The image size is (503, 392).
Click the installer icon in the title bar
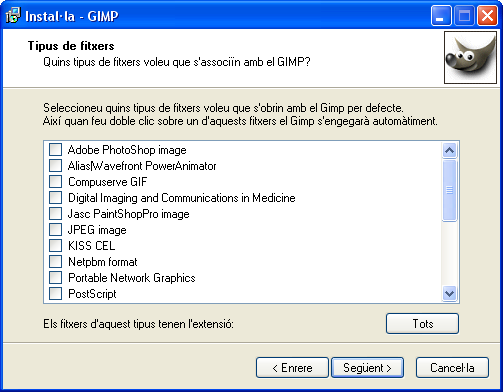(13, 16)
